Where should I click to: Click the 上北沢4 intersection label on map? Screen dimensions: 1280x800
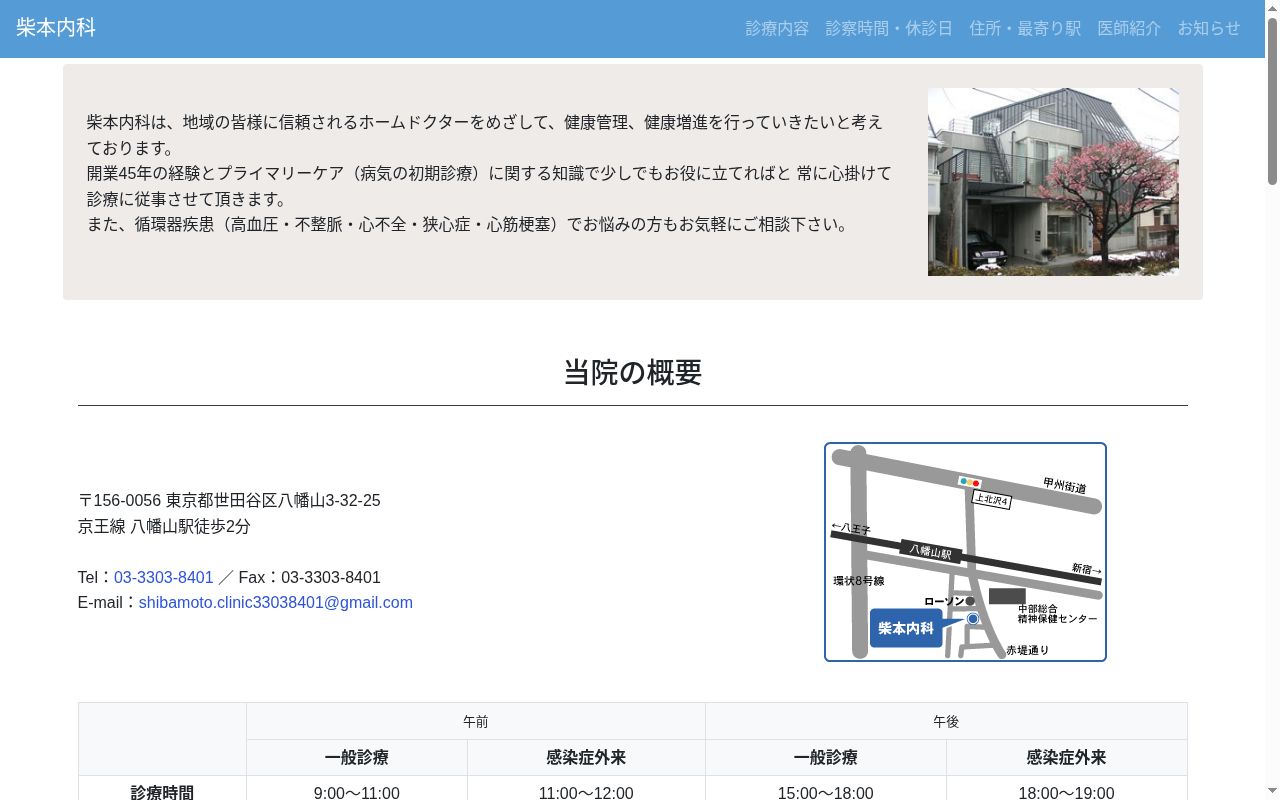coord(992,500)
